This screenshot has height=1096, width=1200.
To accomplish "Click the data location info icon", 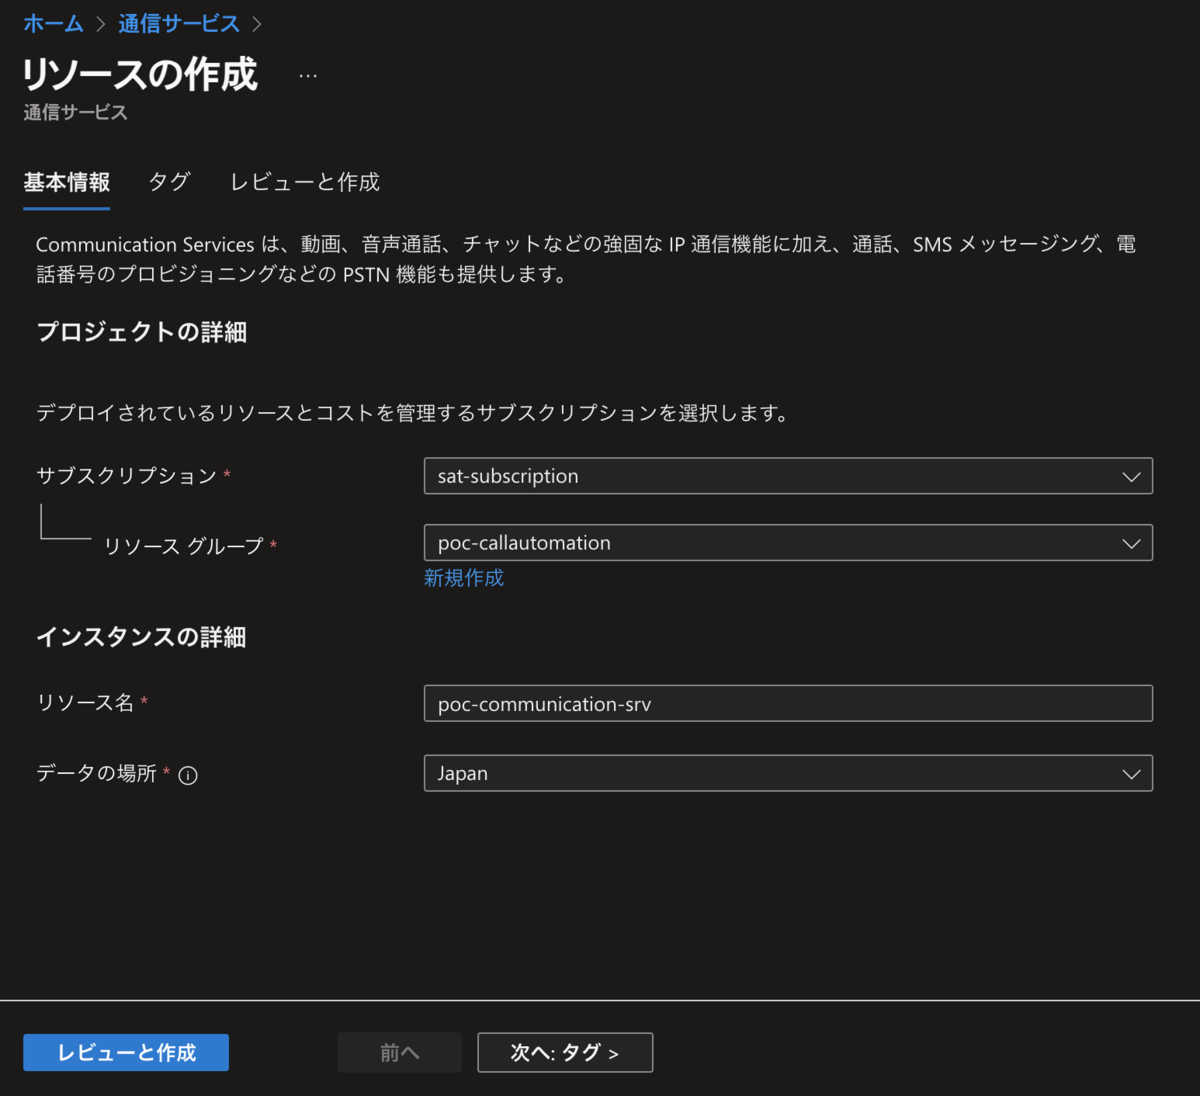I will (x=188, y=775).
